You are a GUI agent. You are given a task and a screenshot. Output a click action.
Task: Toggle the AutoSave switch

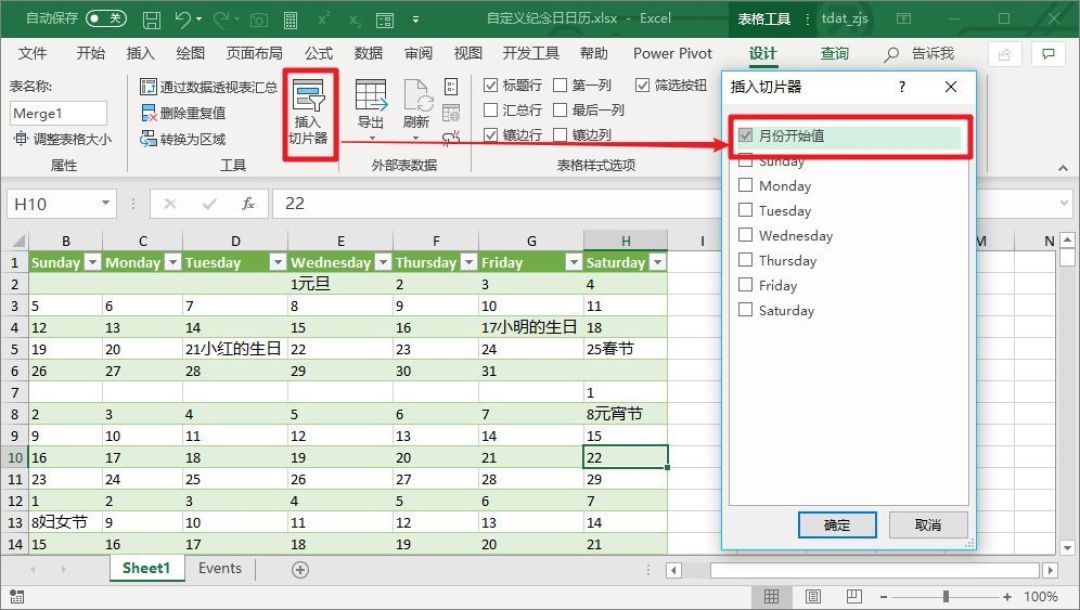[106, 19]
